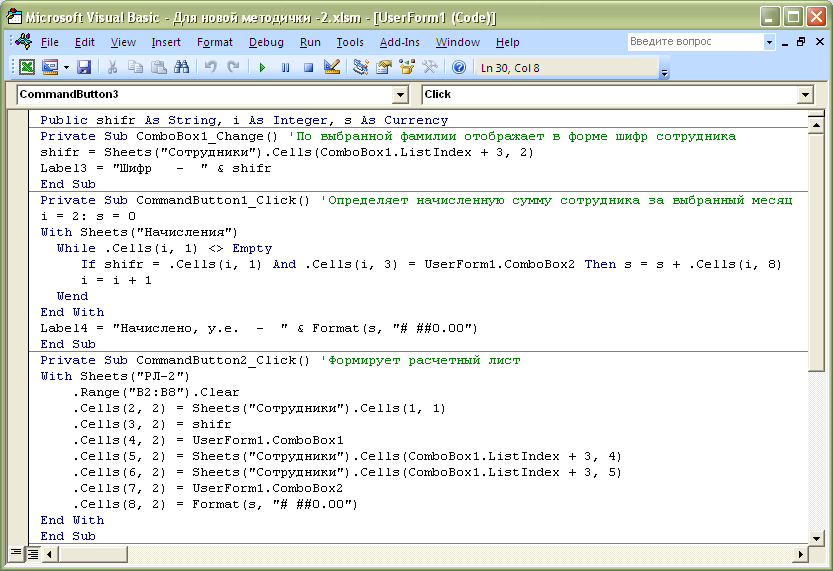Click the Copy toolbar icon
833x571 pixels.
[135, 67]
